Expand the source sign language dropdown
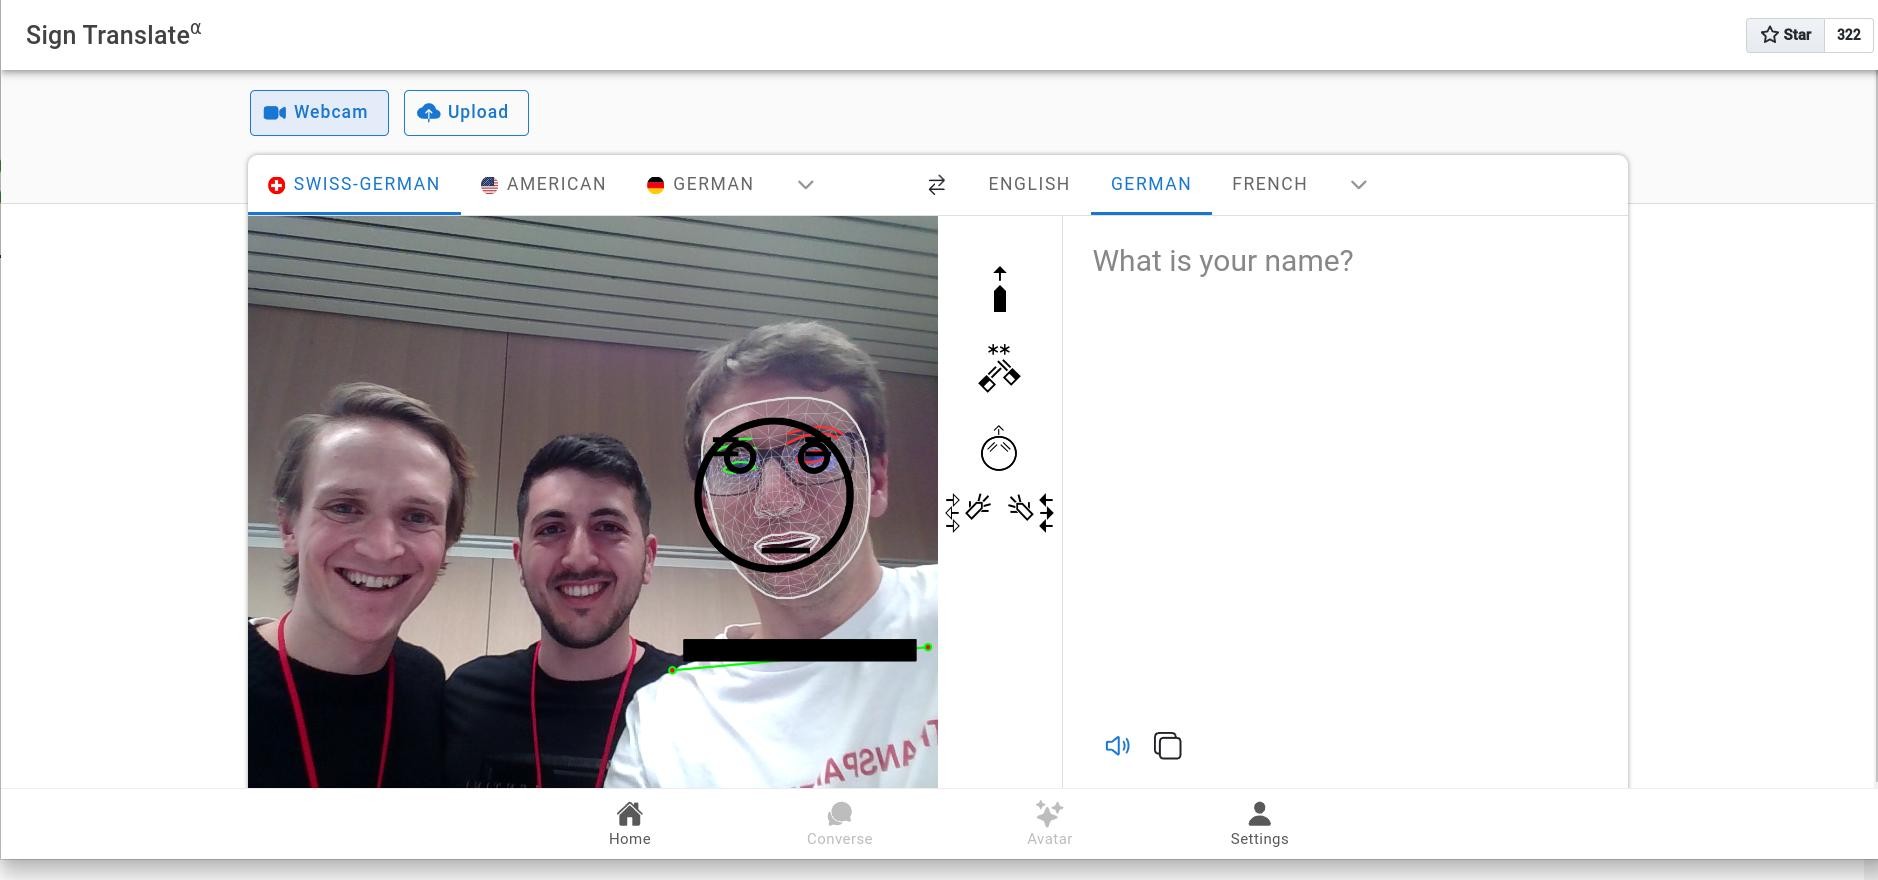This screenshot has height=880, width=1878. [806, 185]
